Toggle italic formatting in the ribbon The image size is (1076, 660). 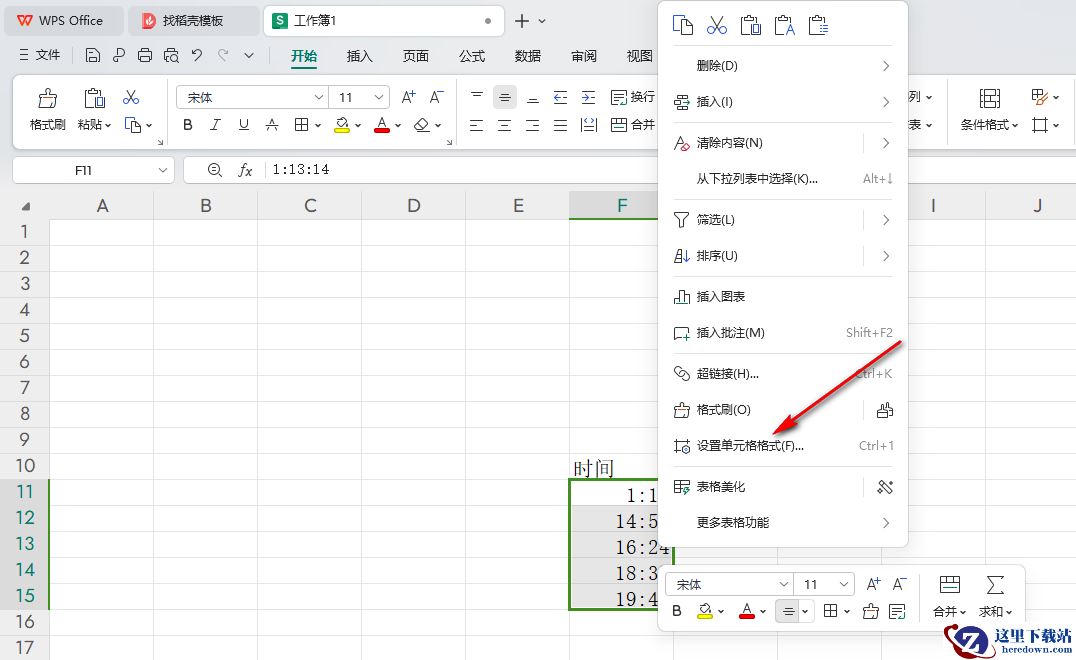[215, 125]
